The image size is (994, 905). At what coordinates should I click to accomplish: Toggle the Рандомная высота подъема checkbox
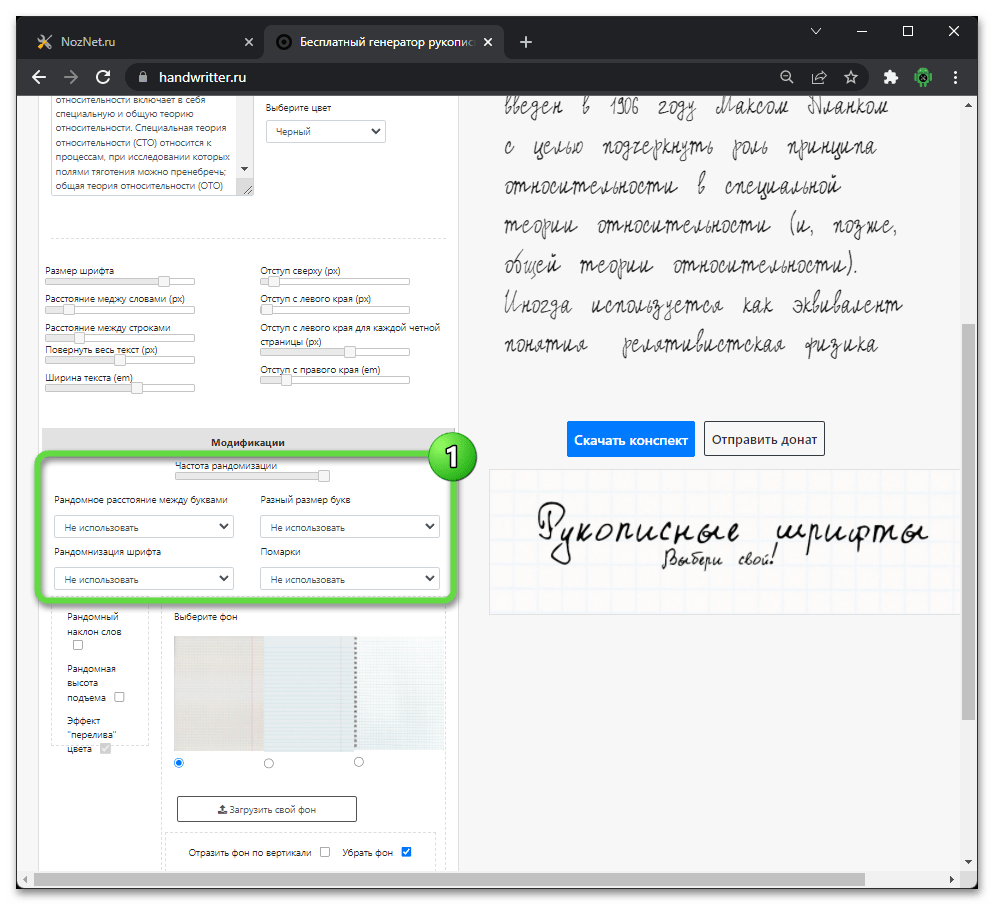click(x=120, y=697)
